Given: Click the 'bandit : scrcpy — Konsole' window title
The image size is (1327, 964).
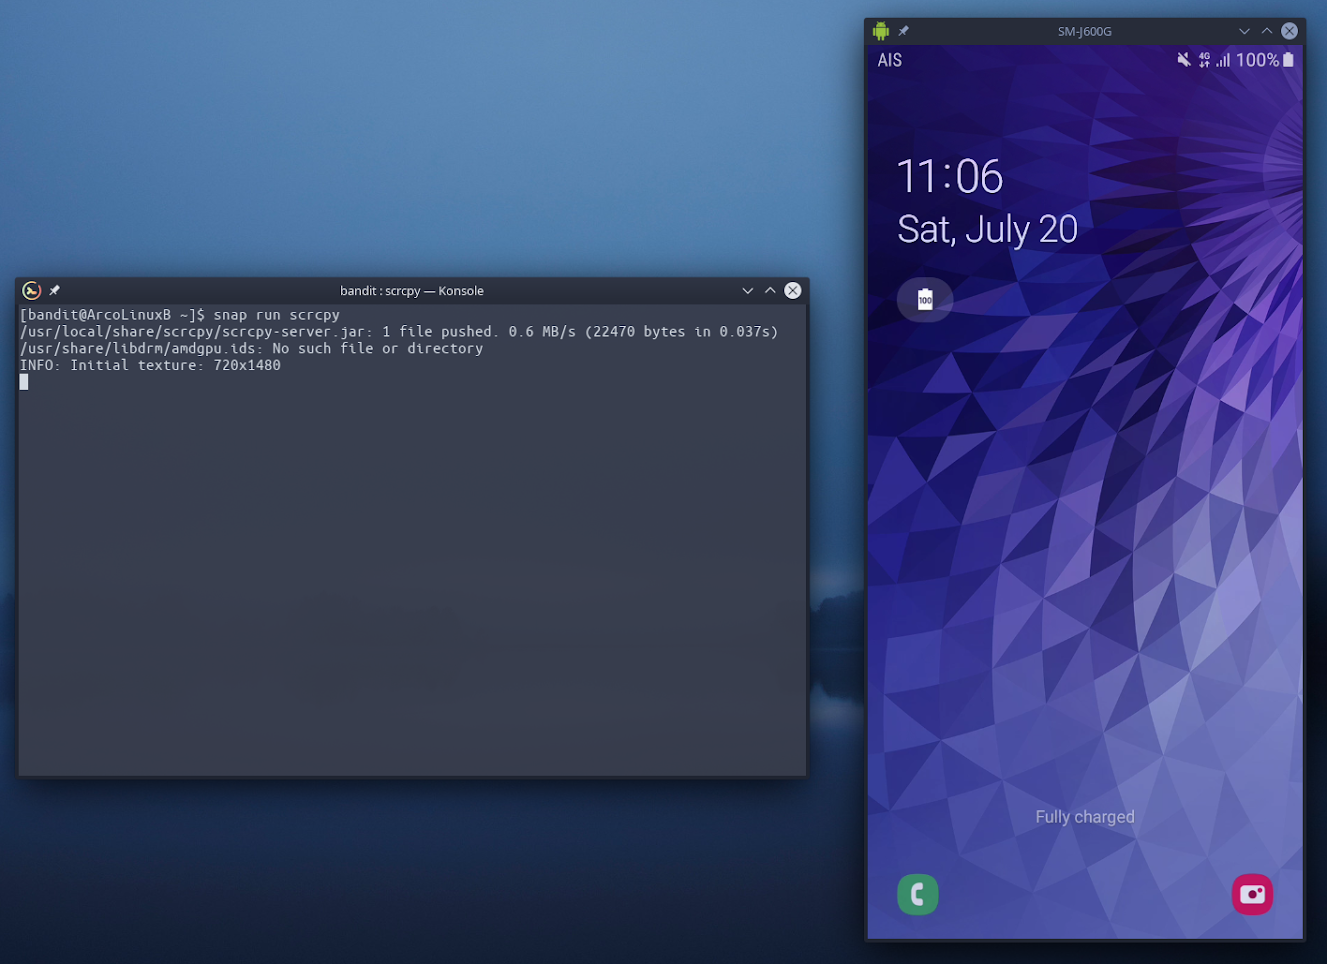Looking at the screenshot, I should click(412, 291).
